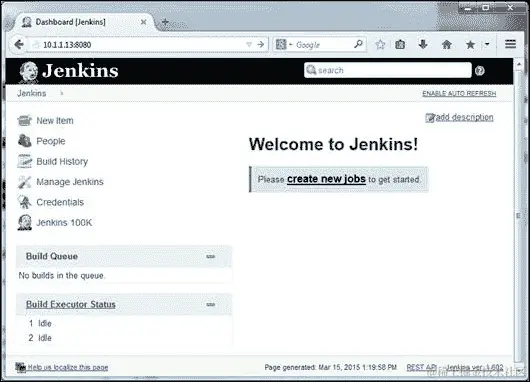Click the page vertical scrollbar up arrow
Viewport: 530px width, 382px height.
[x=519, y=64]
